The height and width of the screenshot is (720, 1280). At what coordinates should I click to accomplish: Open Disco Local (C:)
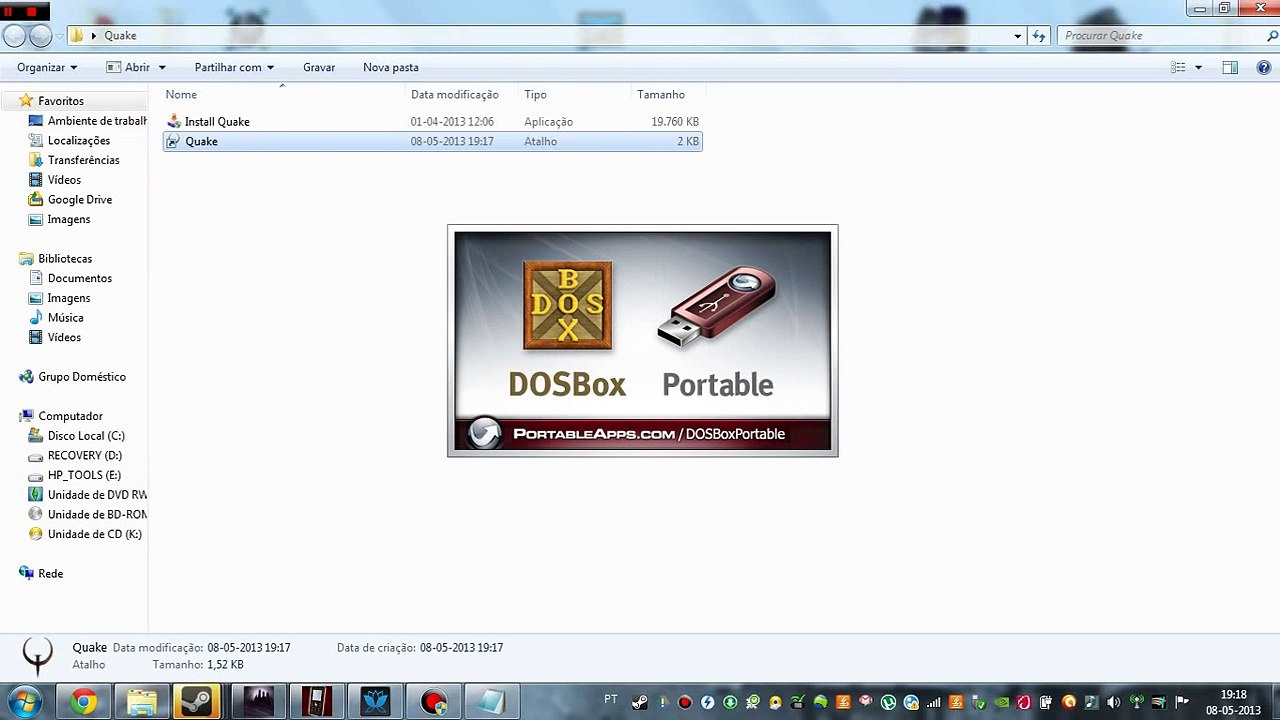tap(86, 436)
